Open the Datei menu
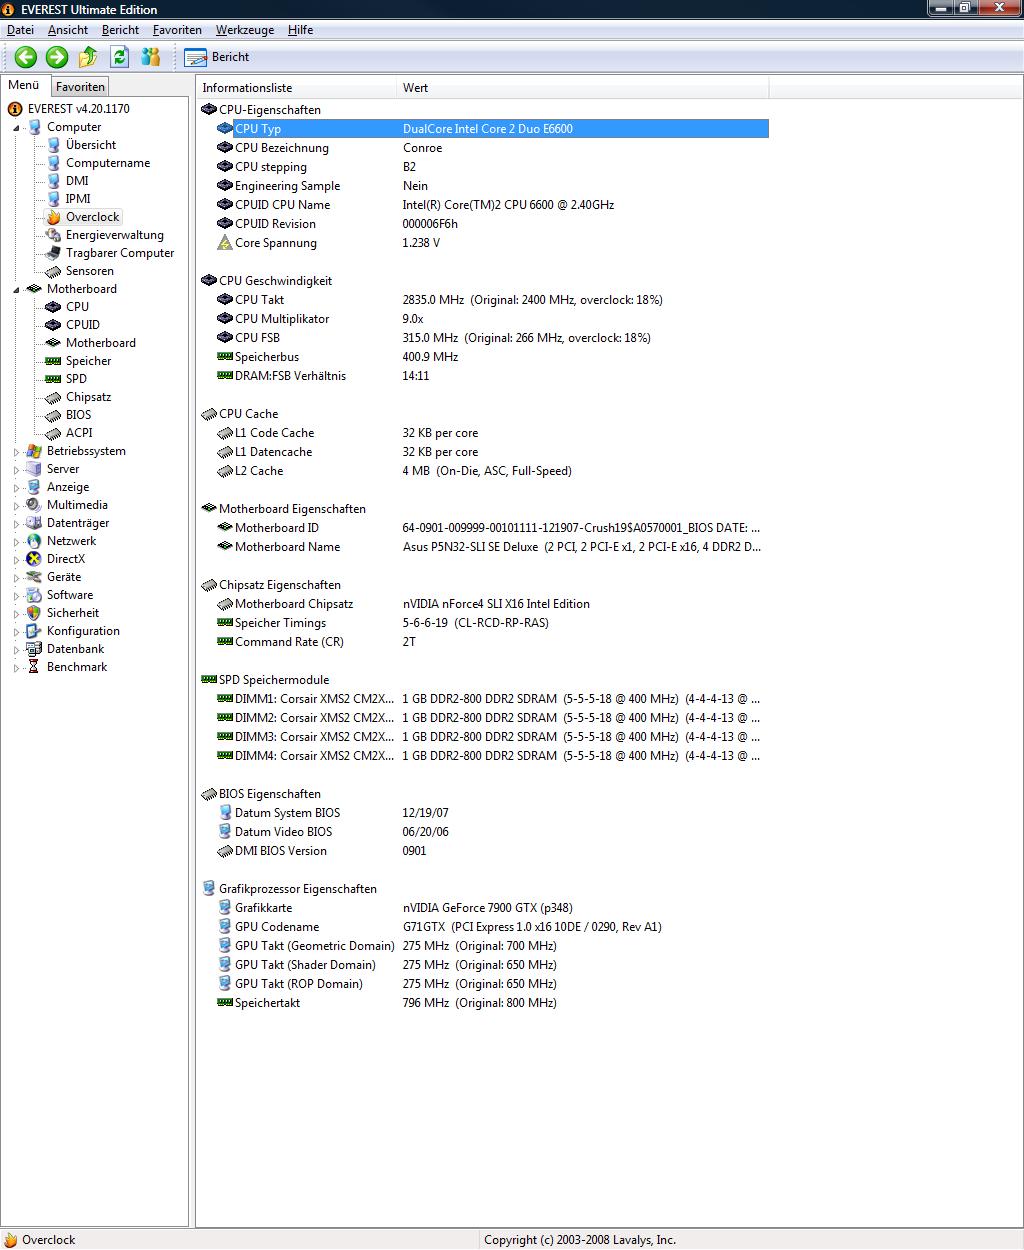1024x1250 pixels. [x=20, y=30]
